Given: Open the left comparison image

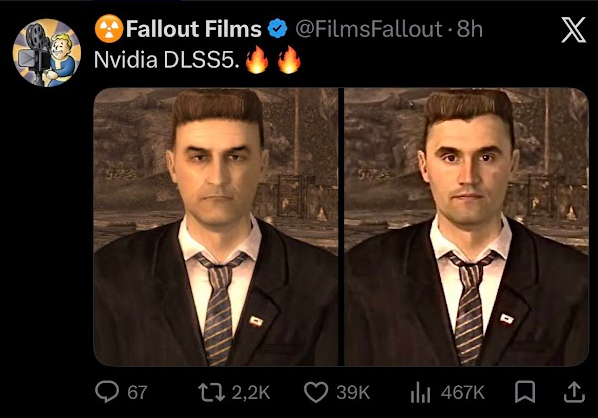Looking at the screenshot, I should [216, 227].
